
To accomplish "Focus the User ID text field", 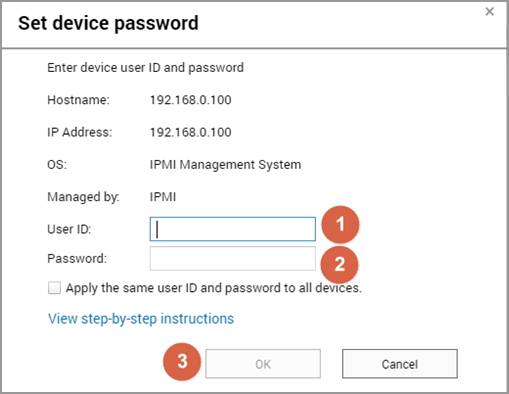I will 233,229.
